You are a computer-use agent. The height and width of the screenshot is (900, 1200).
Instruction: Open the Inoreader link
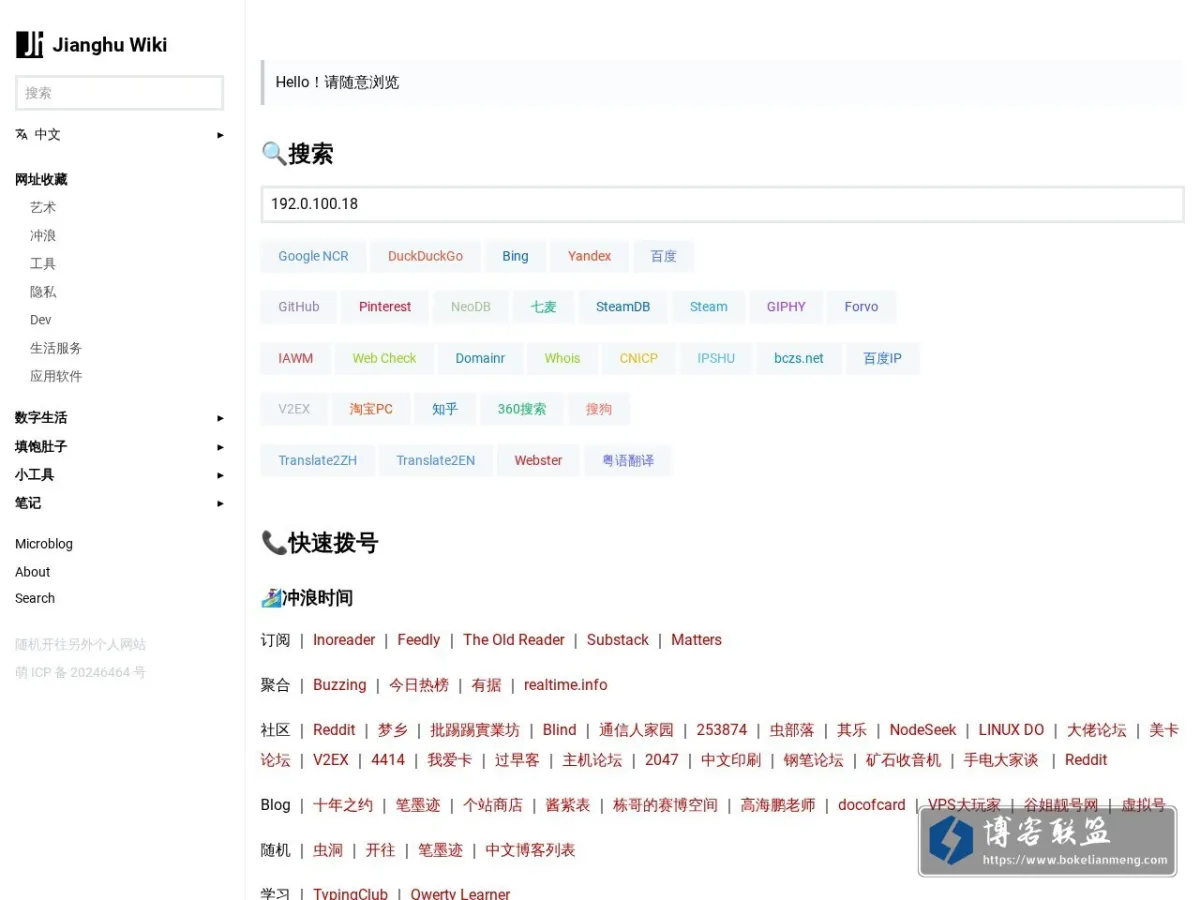tap(344, 640)
